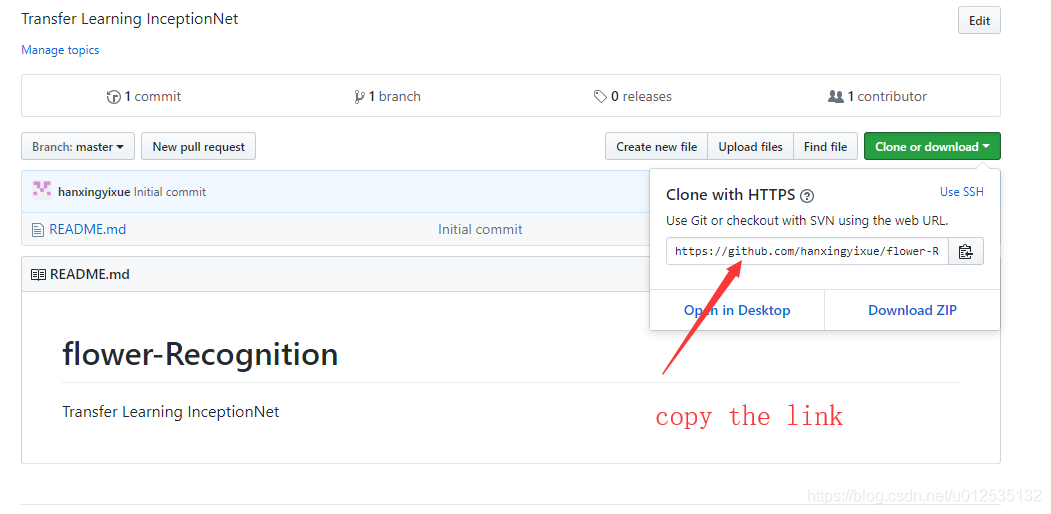Open the 0 releases link
The height and width of the screenshot is (514, 1051).
(x=633, y=97)
